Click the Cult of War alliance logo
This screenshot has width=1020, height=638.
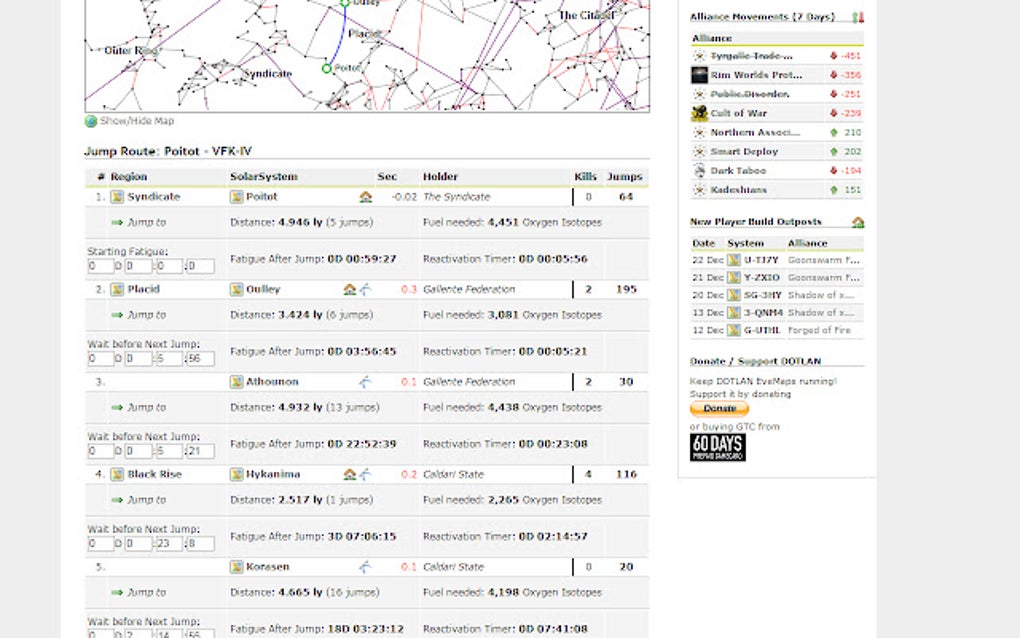tap(699, 113)
